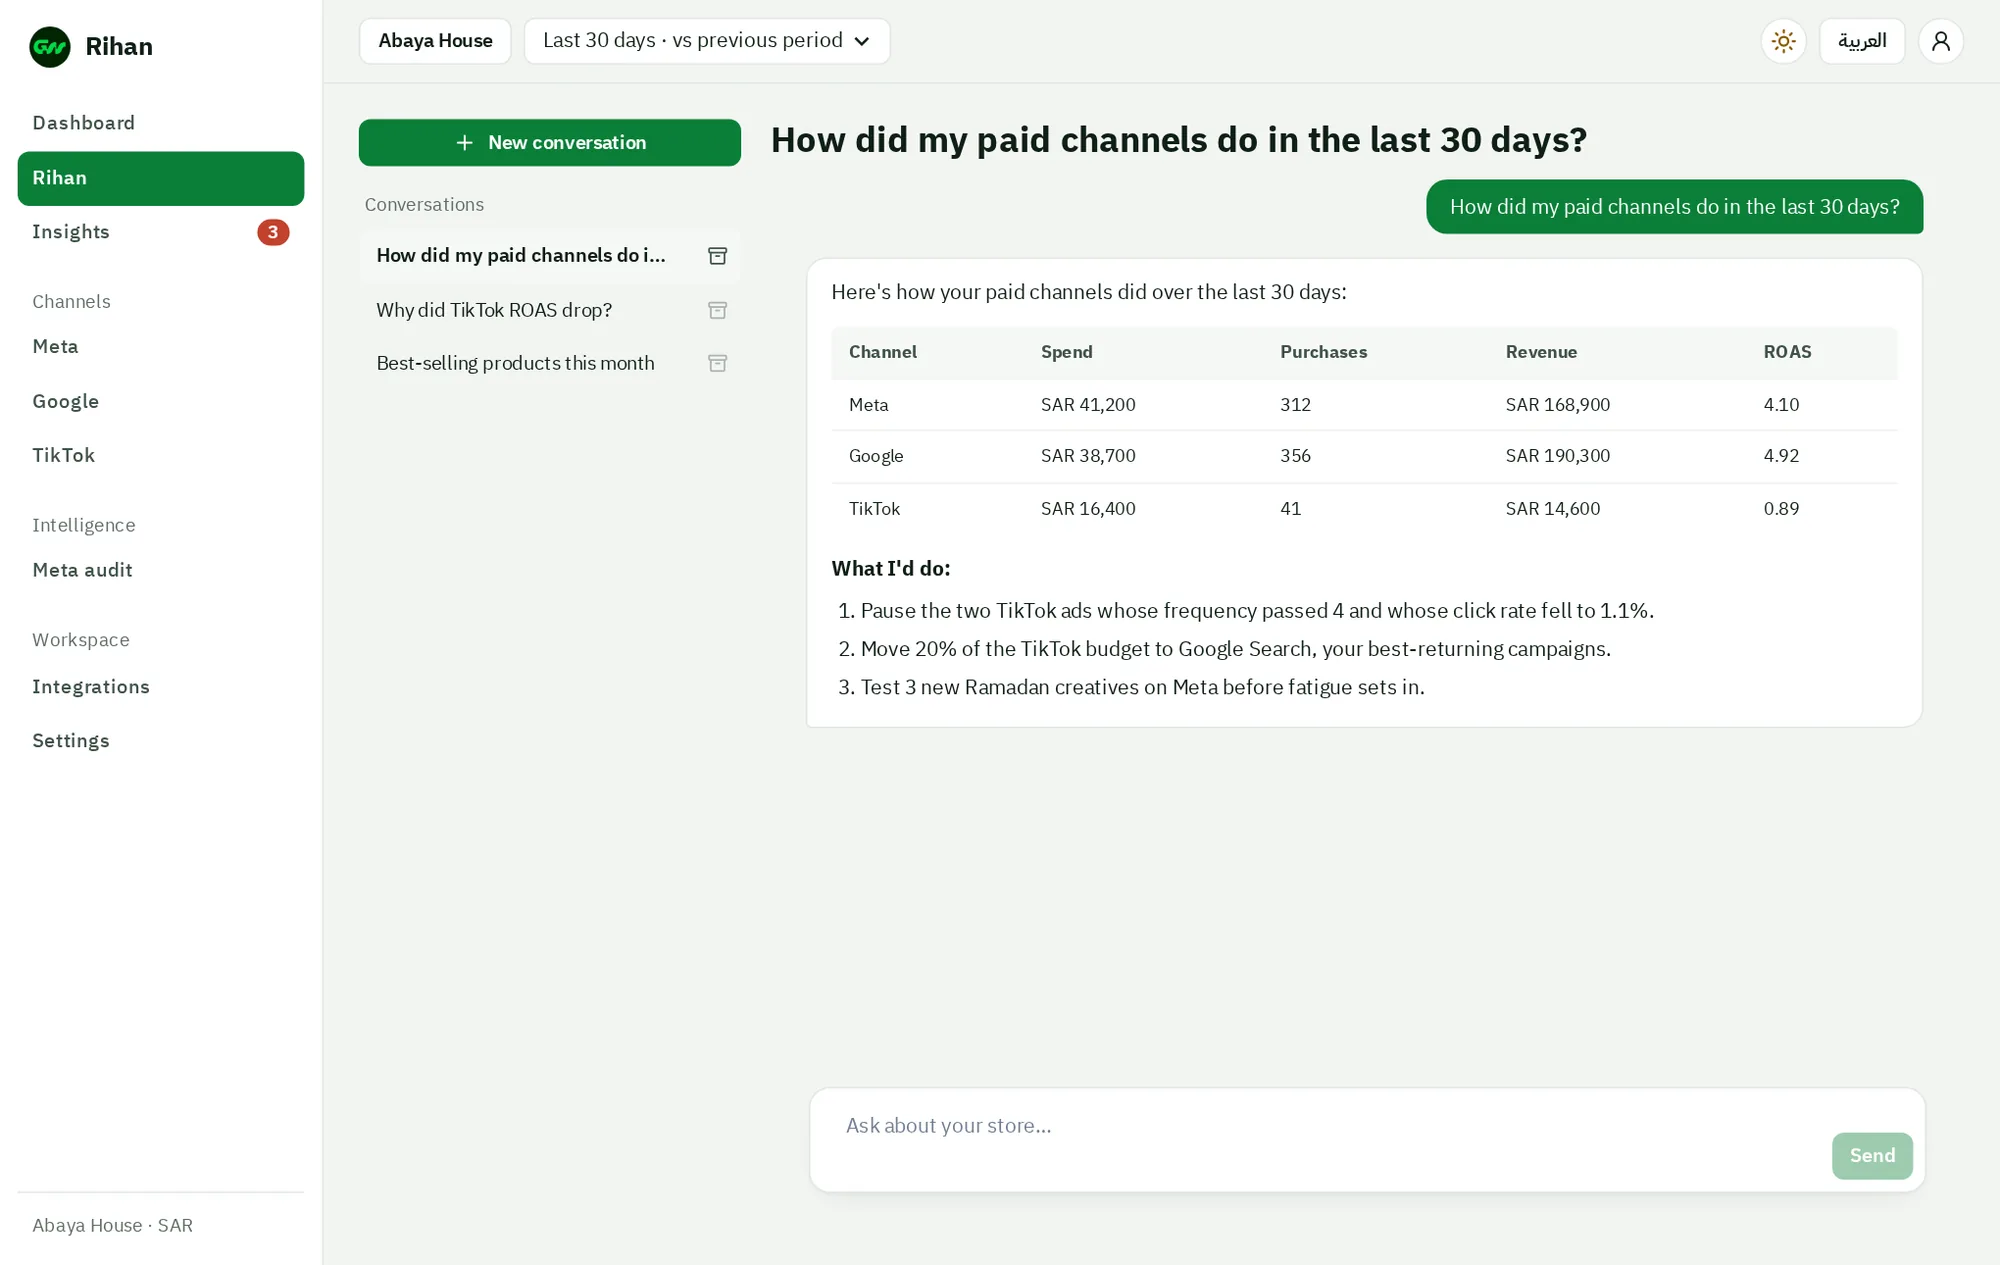Archive the 'Why did TikTok ROAS drop?' conversation
The image size is (2000, 1265).
pos(717,310)
